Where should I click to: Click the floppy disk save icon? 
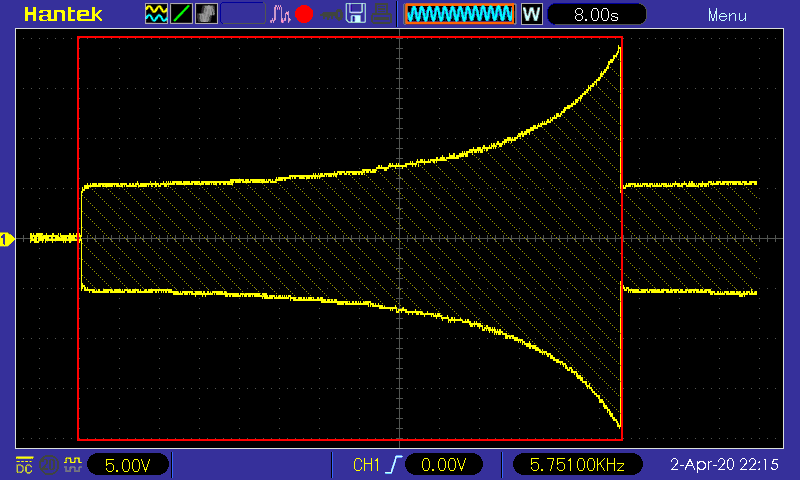(x=356, y=13)
